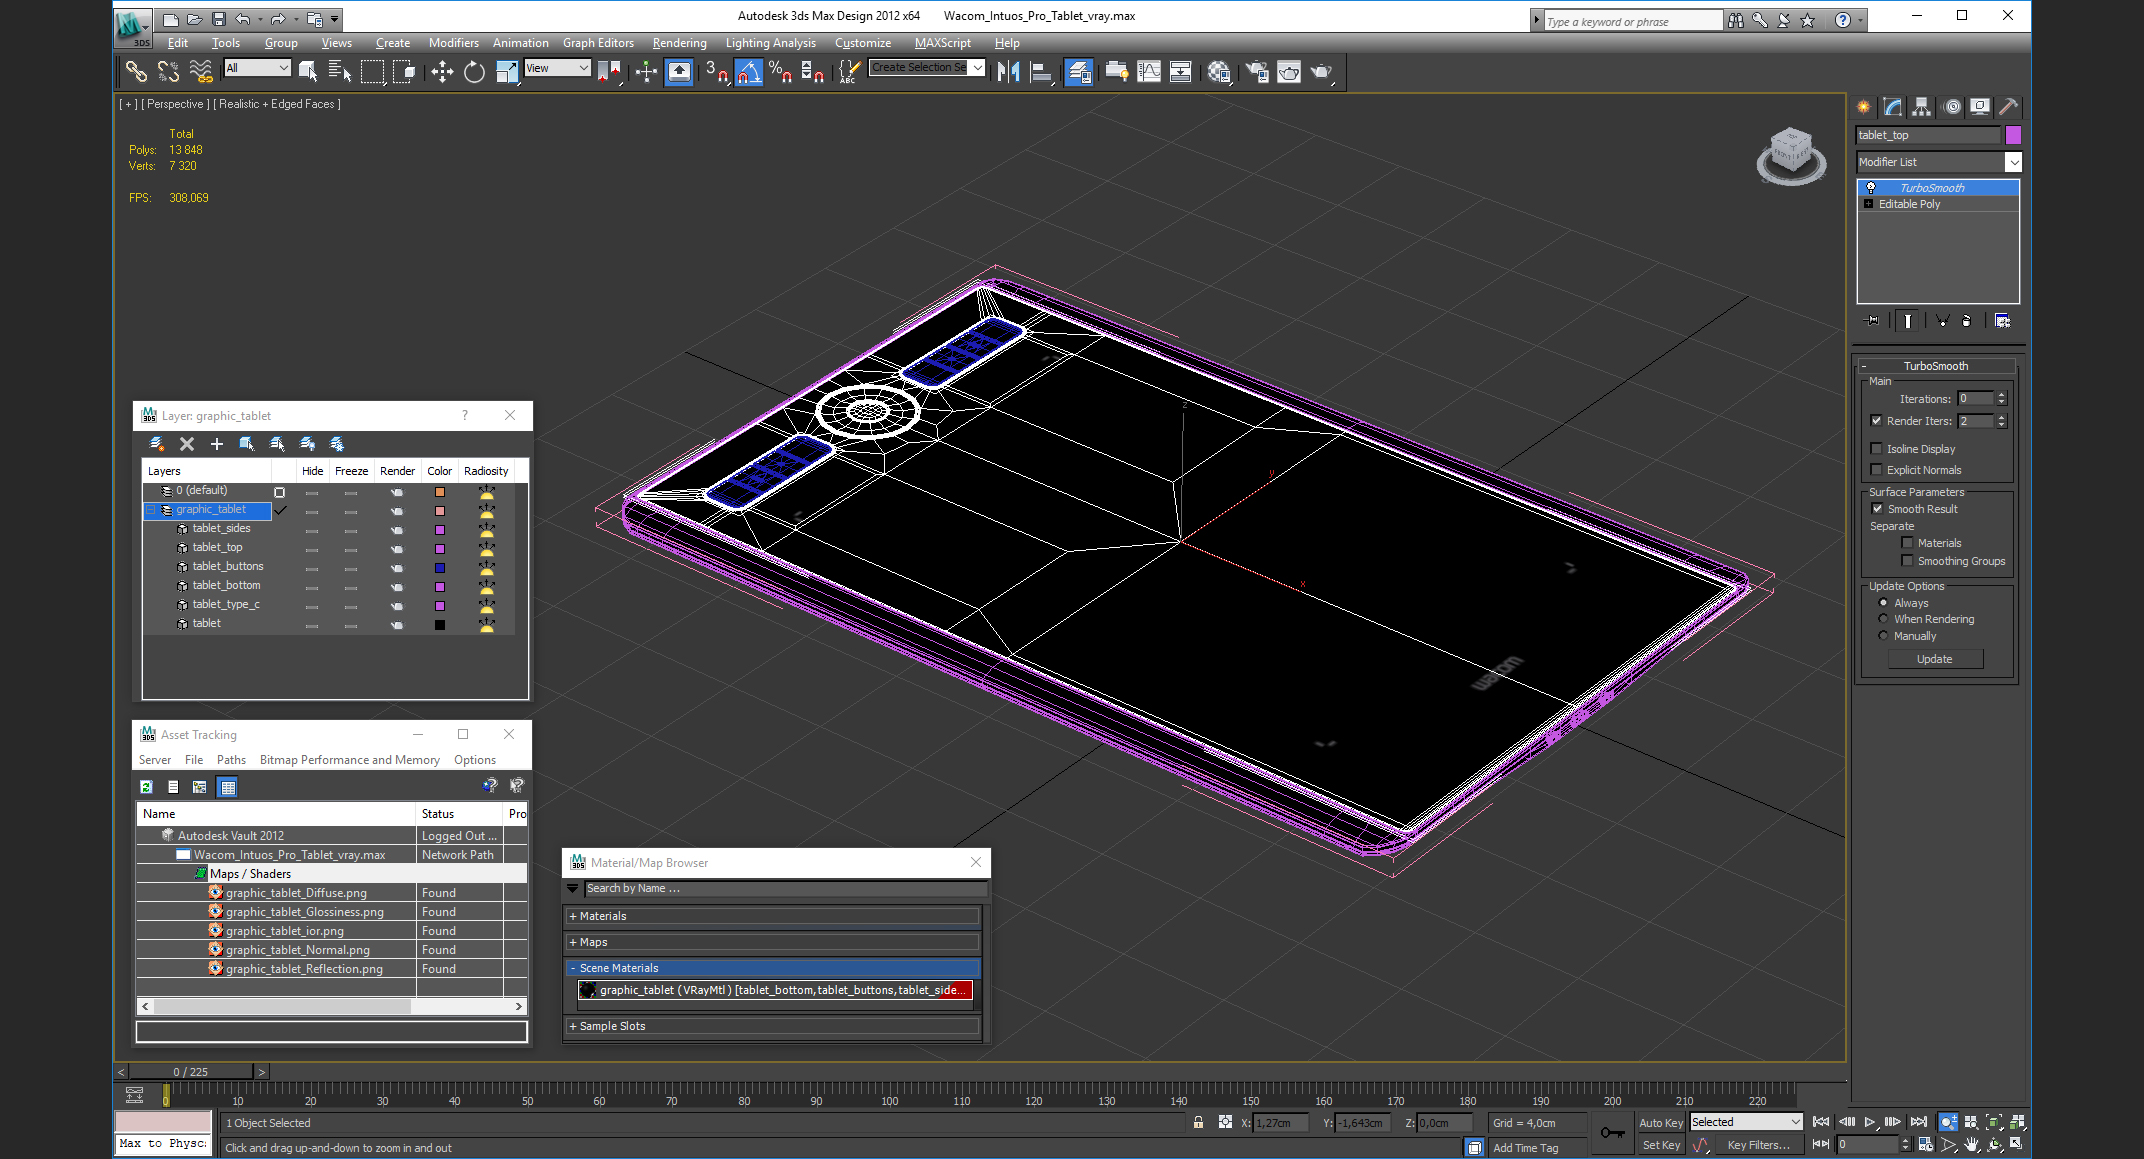
Task: Open the Hierarchy command panel tab
Action: click(x=1921, y=107)
